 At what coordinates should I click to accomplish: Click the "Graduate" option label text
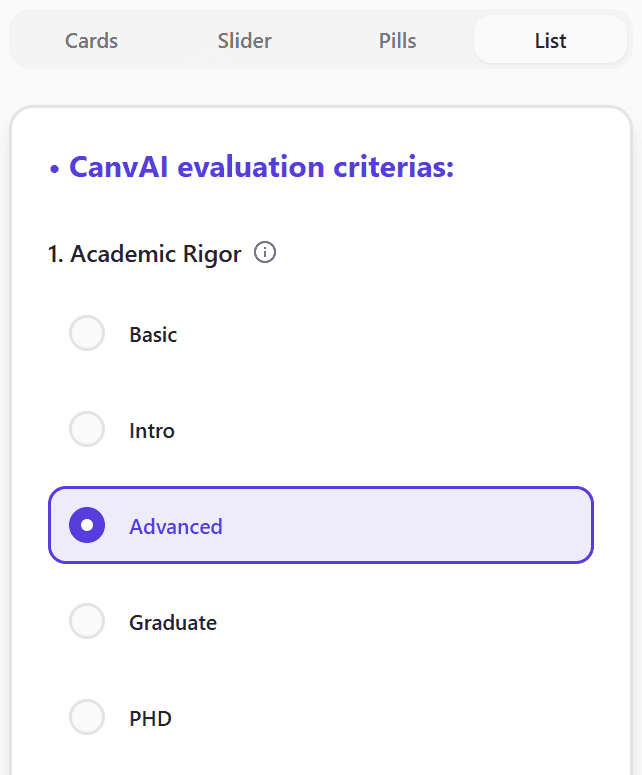[173, 623]
